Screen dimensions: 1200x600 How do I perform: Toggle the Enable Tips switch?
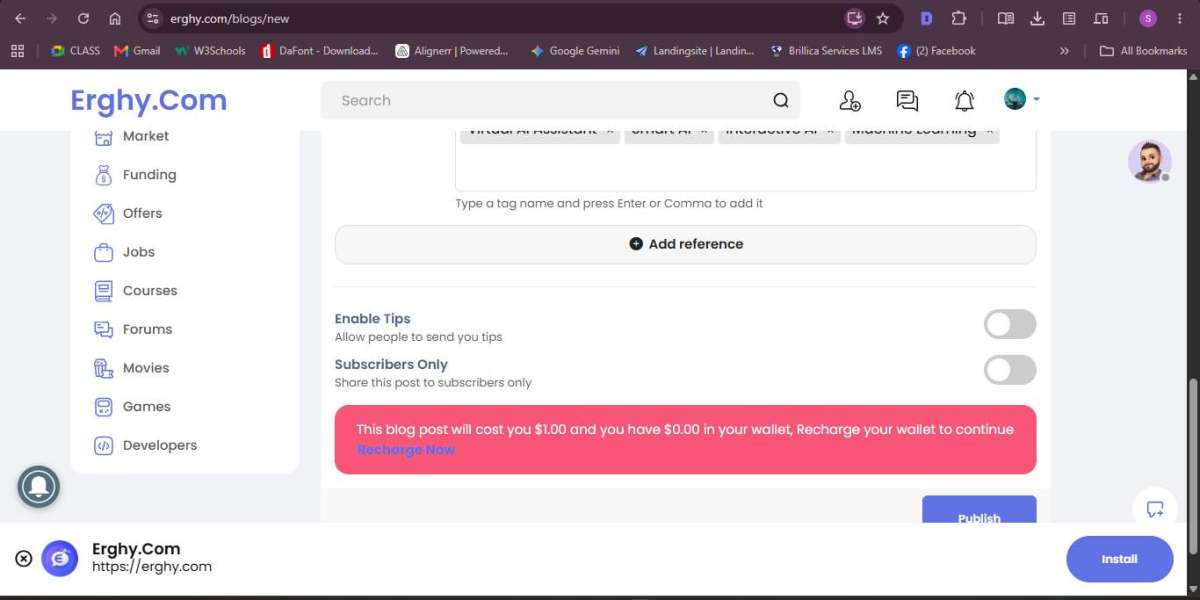pos(1010,324)
